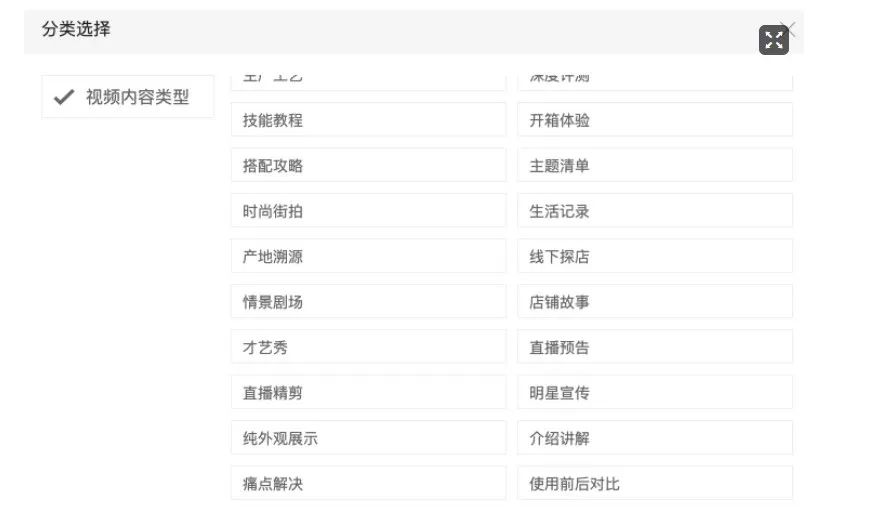Screen dimensions: 890x531
Task: Pick 直播精剪 from the list
Action: [368, 393]
